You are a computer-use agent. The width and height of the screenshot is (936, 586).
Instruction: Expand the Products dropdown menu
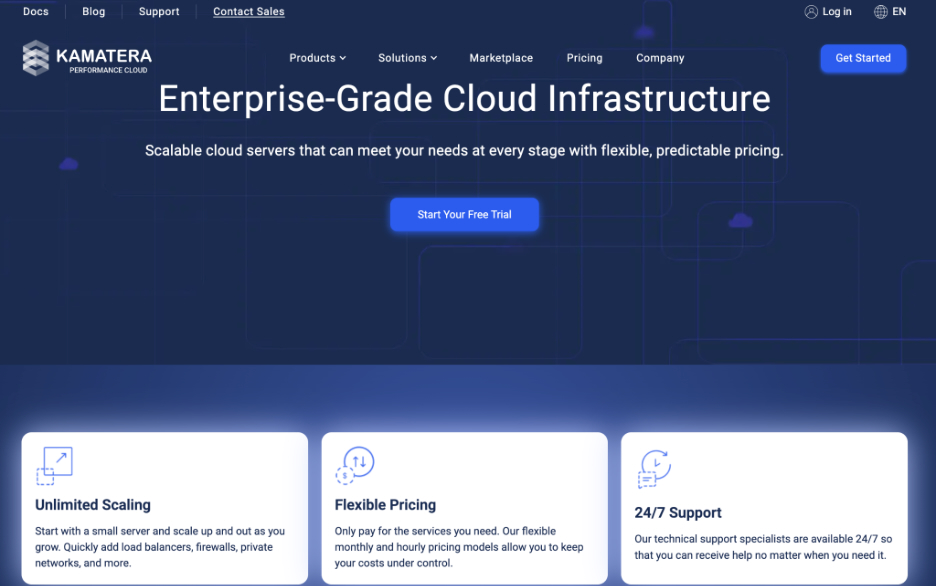[318, 58]
